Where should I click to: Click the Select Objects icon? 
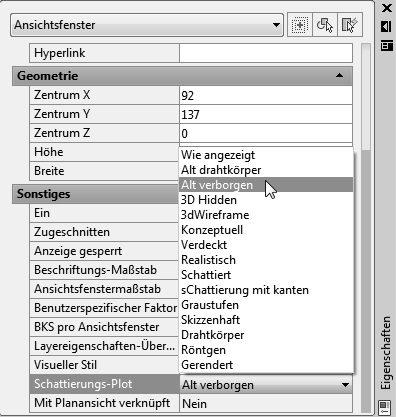click(325, 25)
